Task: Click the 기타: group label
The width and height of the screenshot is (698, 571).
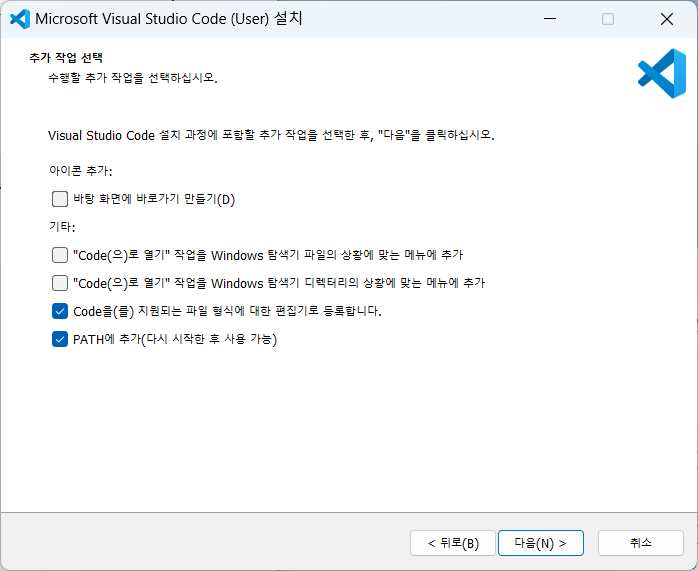Action: (62, 227)
